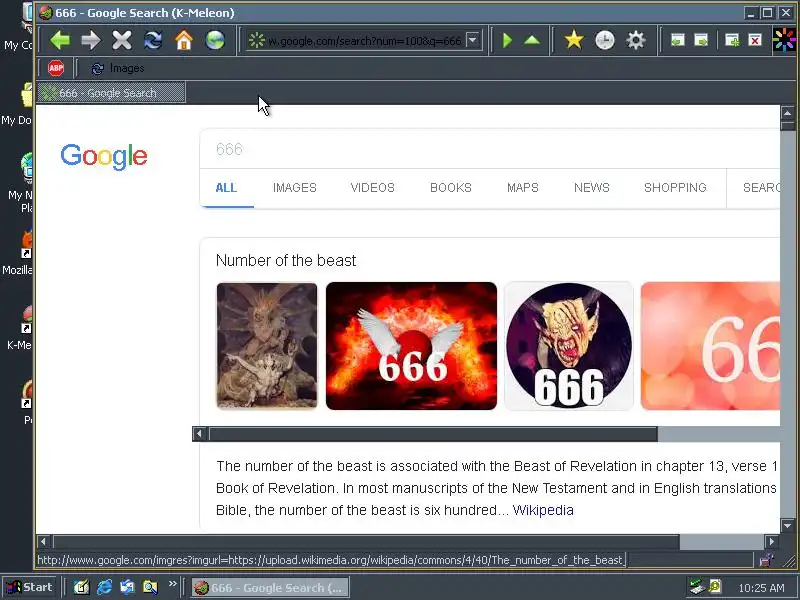Click the image carousel horizontal scrollbar thumb
Image resolution: width=800 pixels, height=600 pixels.
433,434
